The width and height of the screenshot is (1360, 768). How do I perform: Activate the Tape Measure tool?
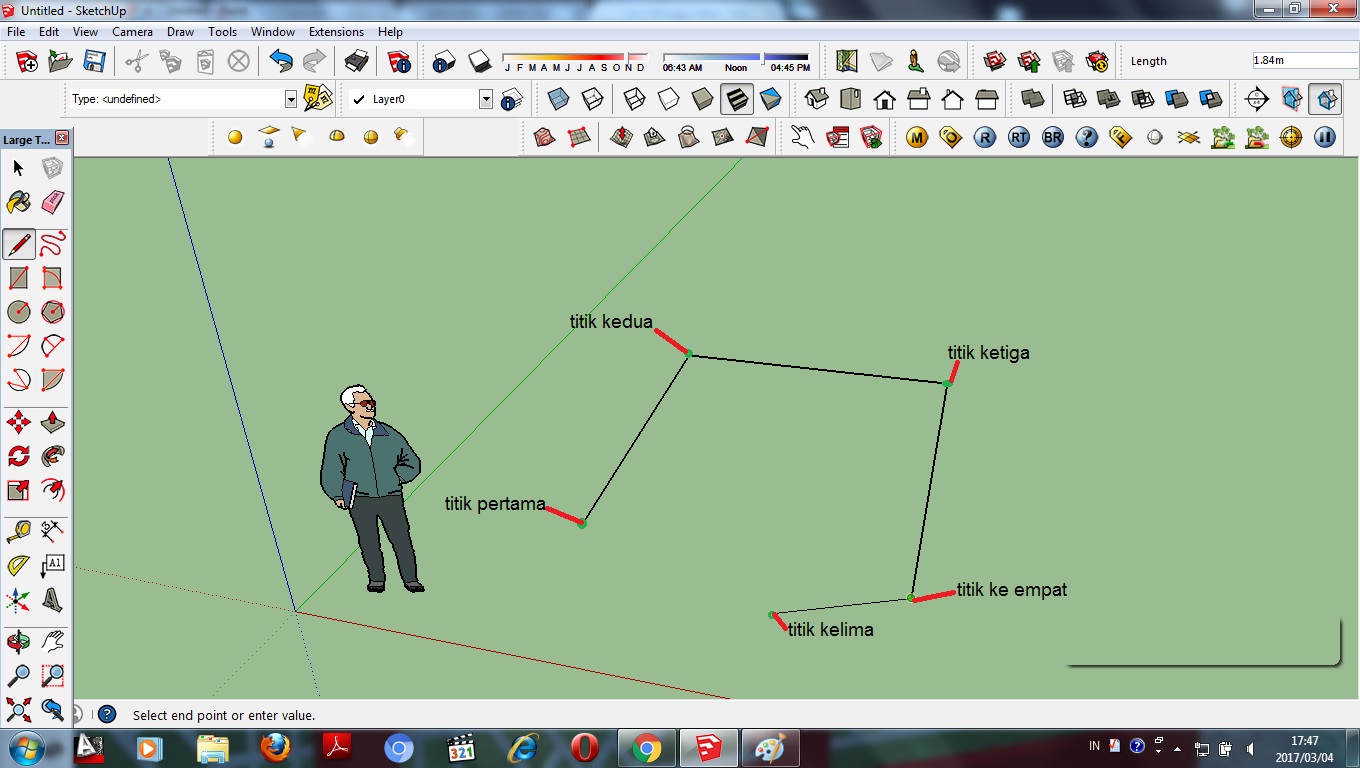click(17, 530)
